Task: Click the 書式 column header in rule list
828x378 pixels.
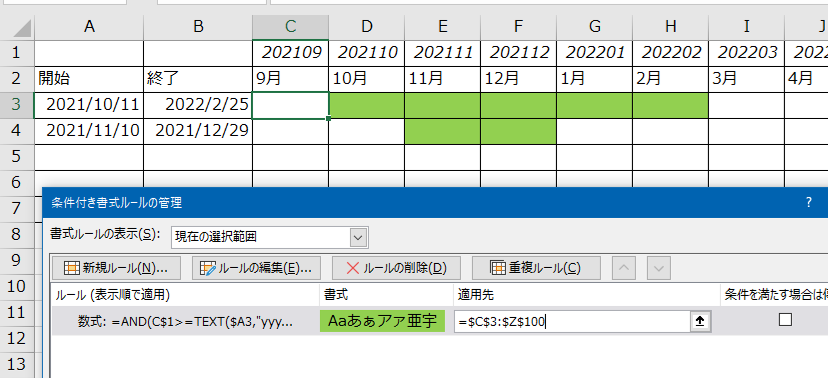Action: coord(386,296)
